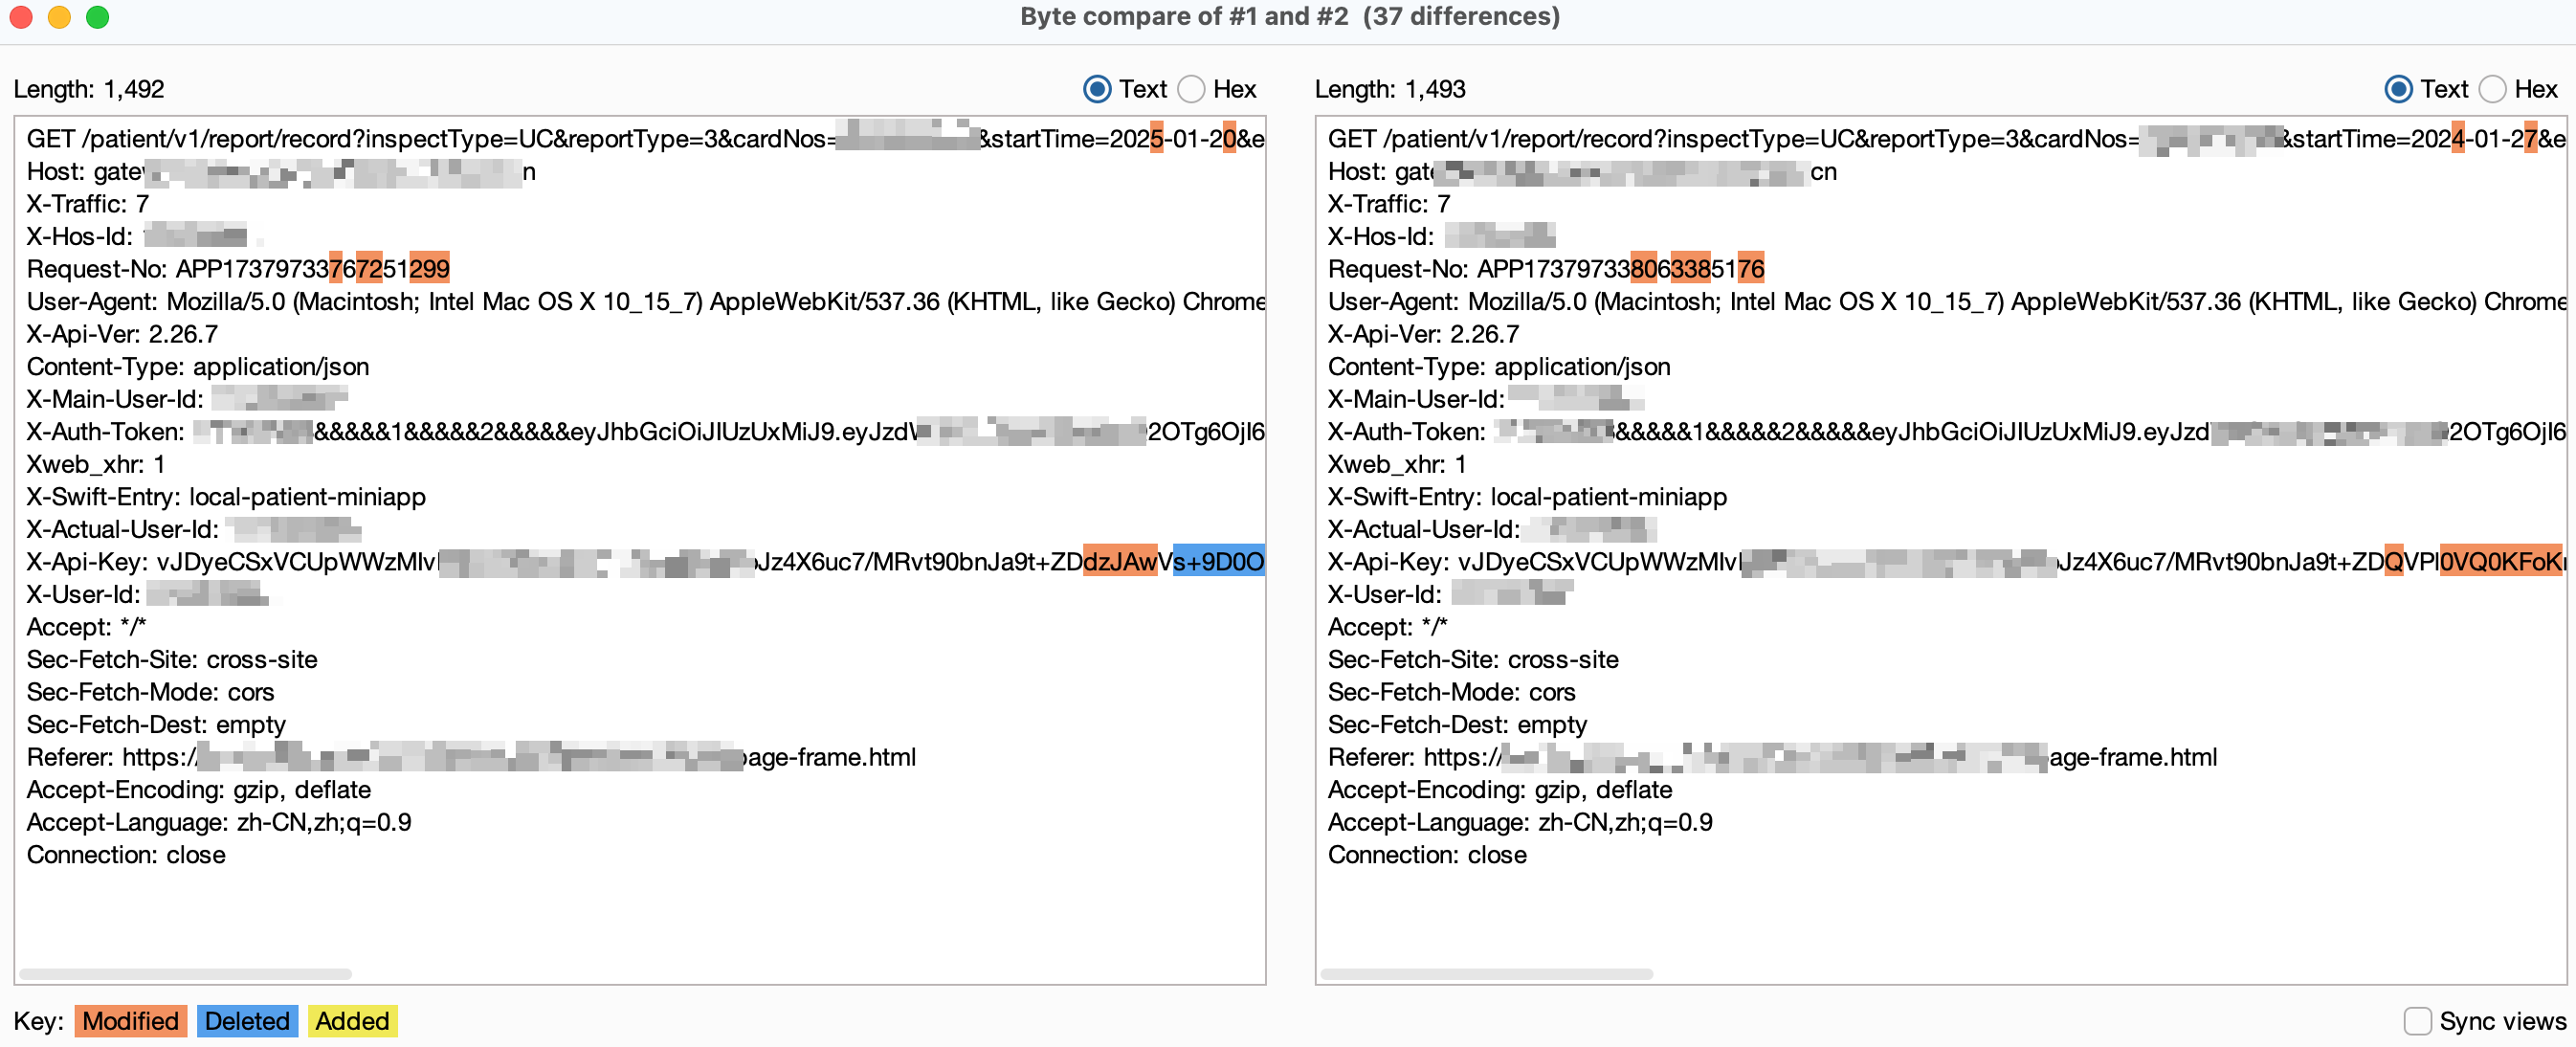Maximize the window with green button
Image resolution: width=2576 pixels, height=1047 pixels.
pos(97,17)
